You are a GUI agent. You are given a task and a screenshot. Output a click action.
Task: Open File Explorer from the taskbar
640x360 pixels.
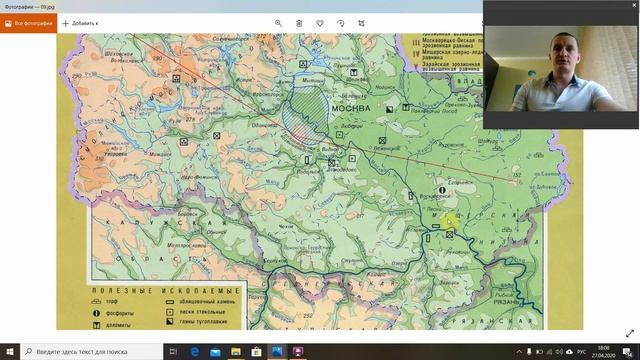click(x=236, y=351)
